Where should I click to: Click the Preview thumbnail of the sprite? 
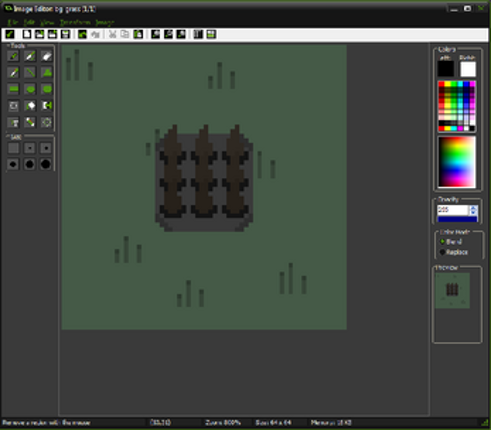pyautogui.click(x=452, y=290)
